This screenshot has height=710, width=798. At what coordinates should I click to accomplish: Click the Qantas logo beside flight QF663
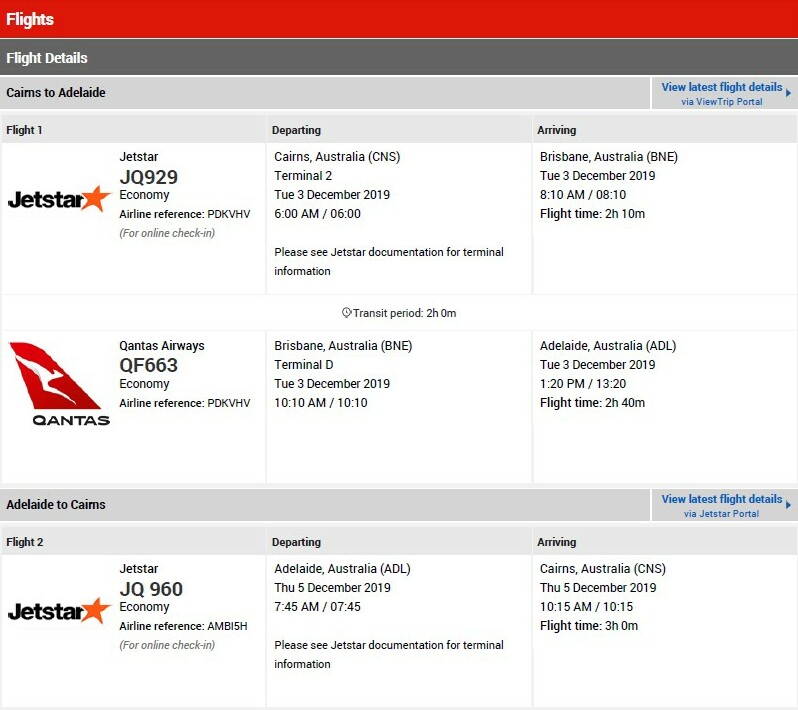coord(59,384)
